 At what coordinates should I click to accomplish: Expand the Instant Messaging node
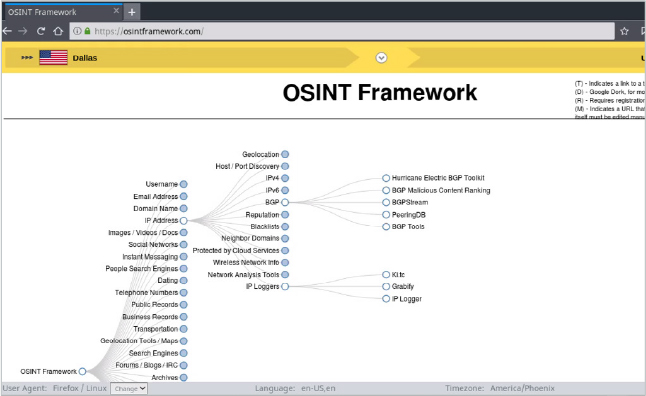[x=184, y=257]
